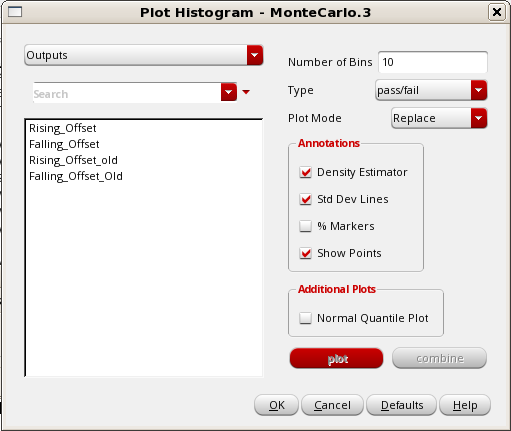Click the Search input field

click(127, 93)
